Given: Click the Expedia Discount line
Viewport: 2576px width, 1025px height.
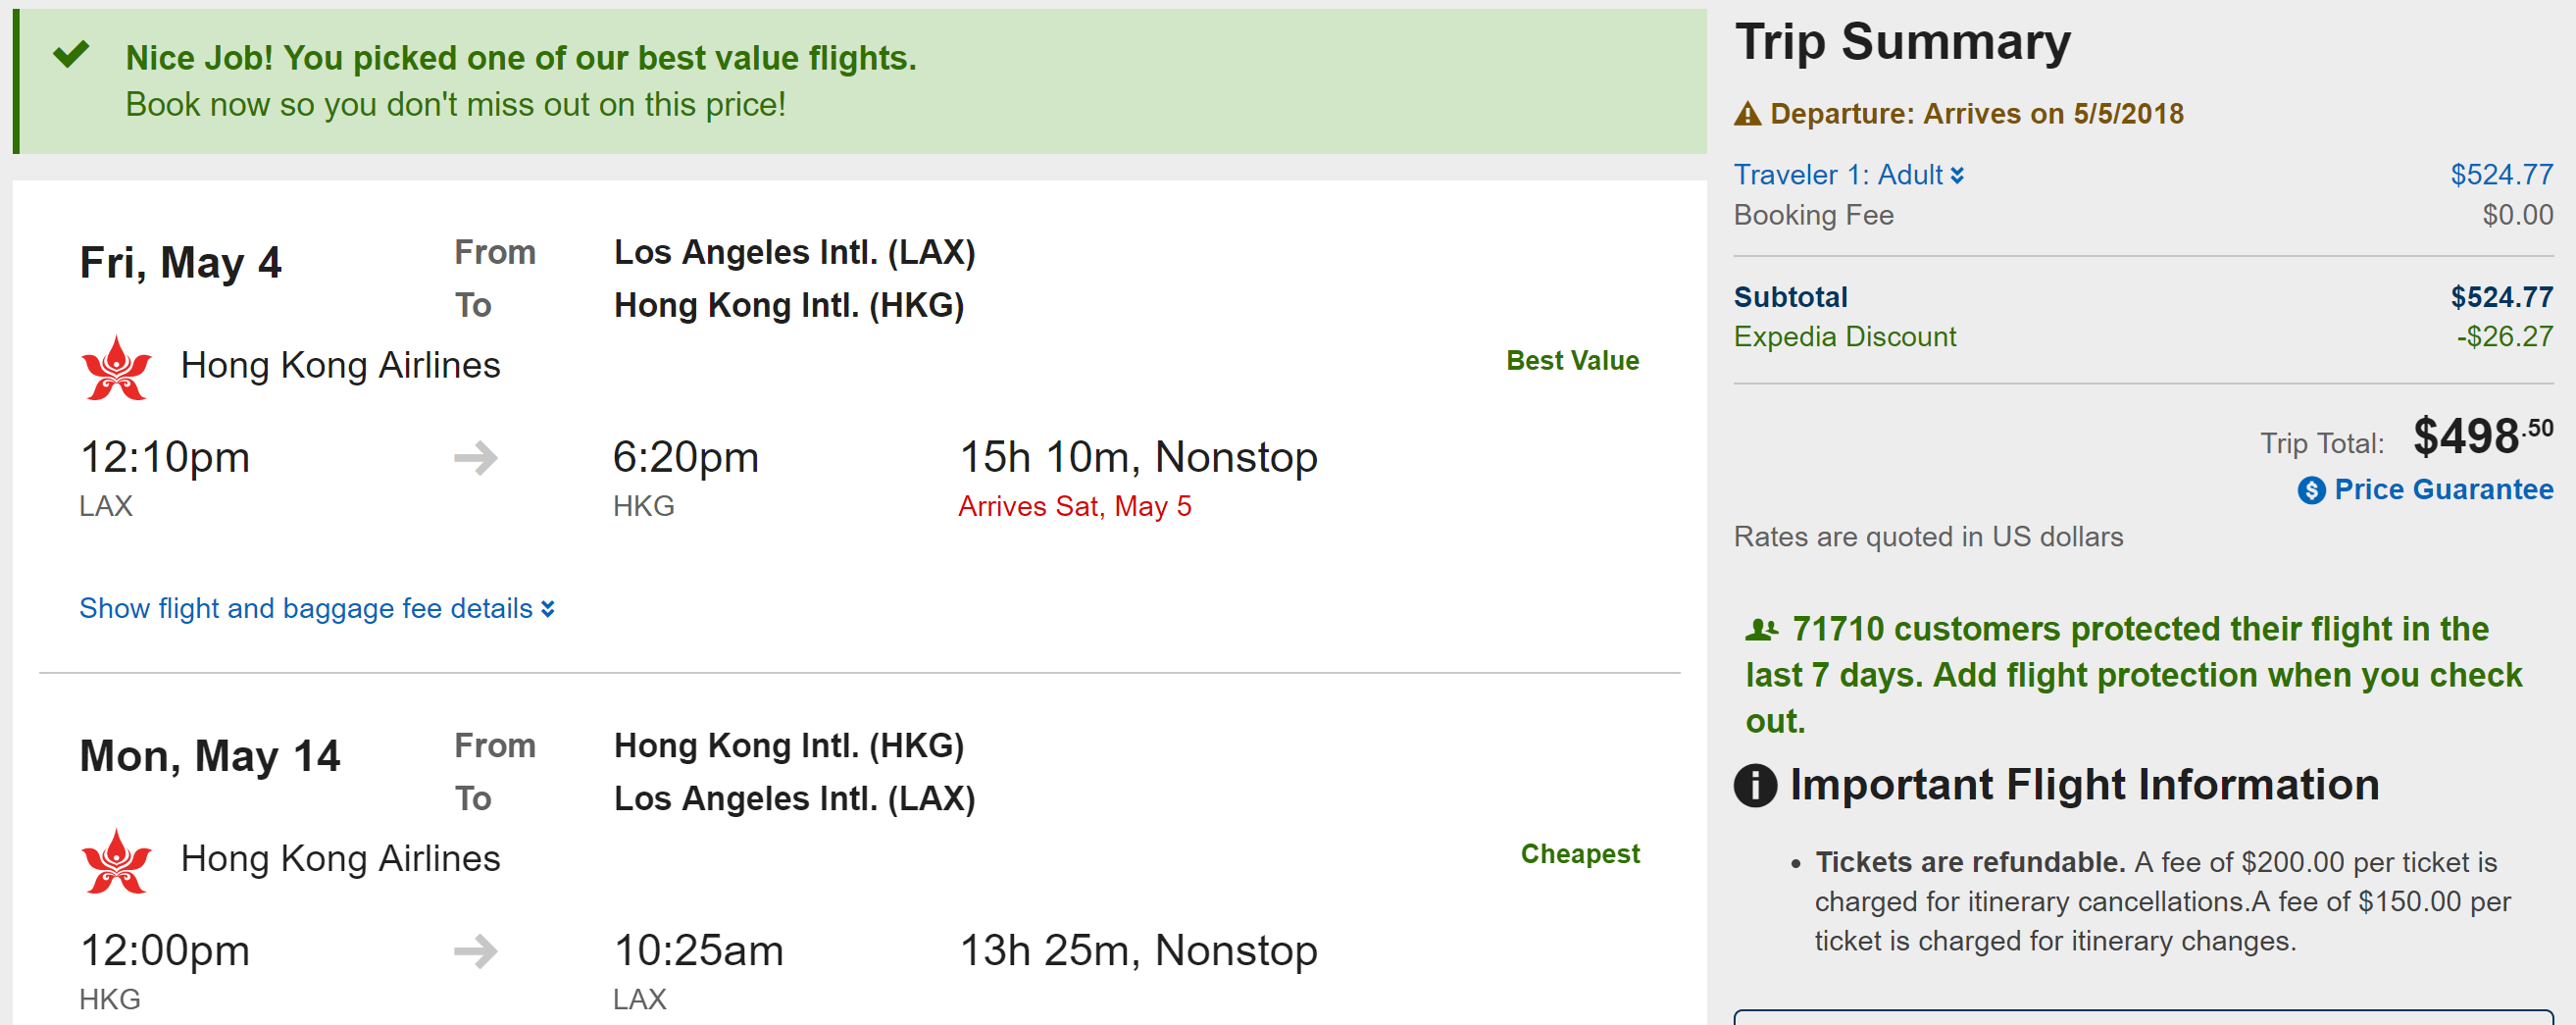Looking at the screenshot, I should pyautogui.click(x=1844, y=336).
